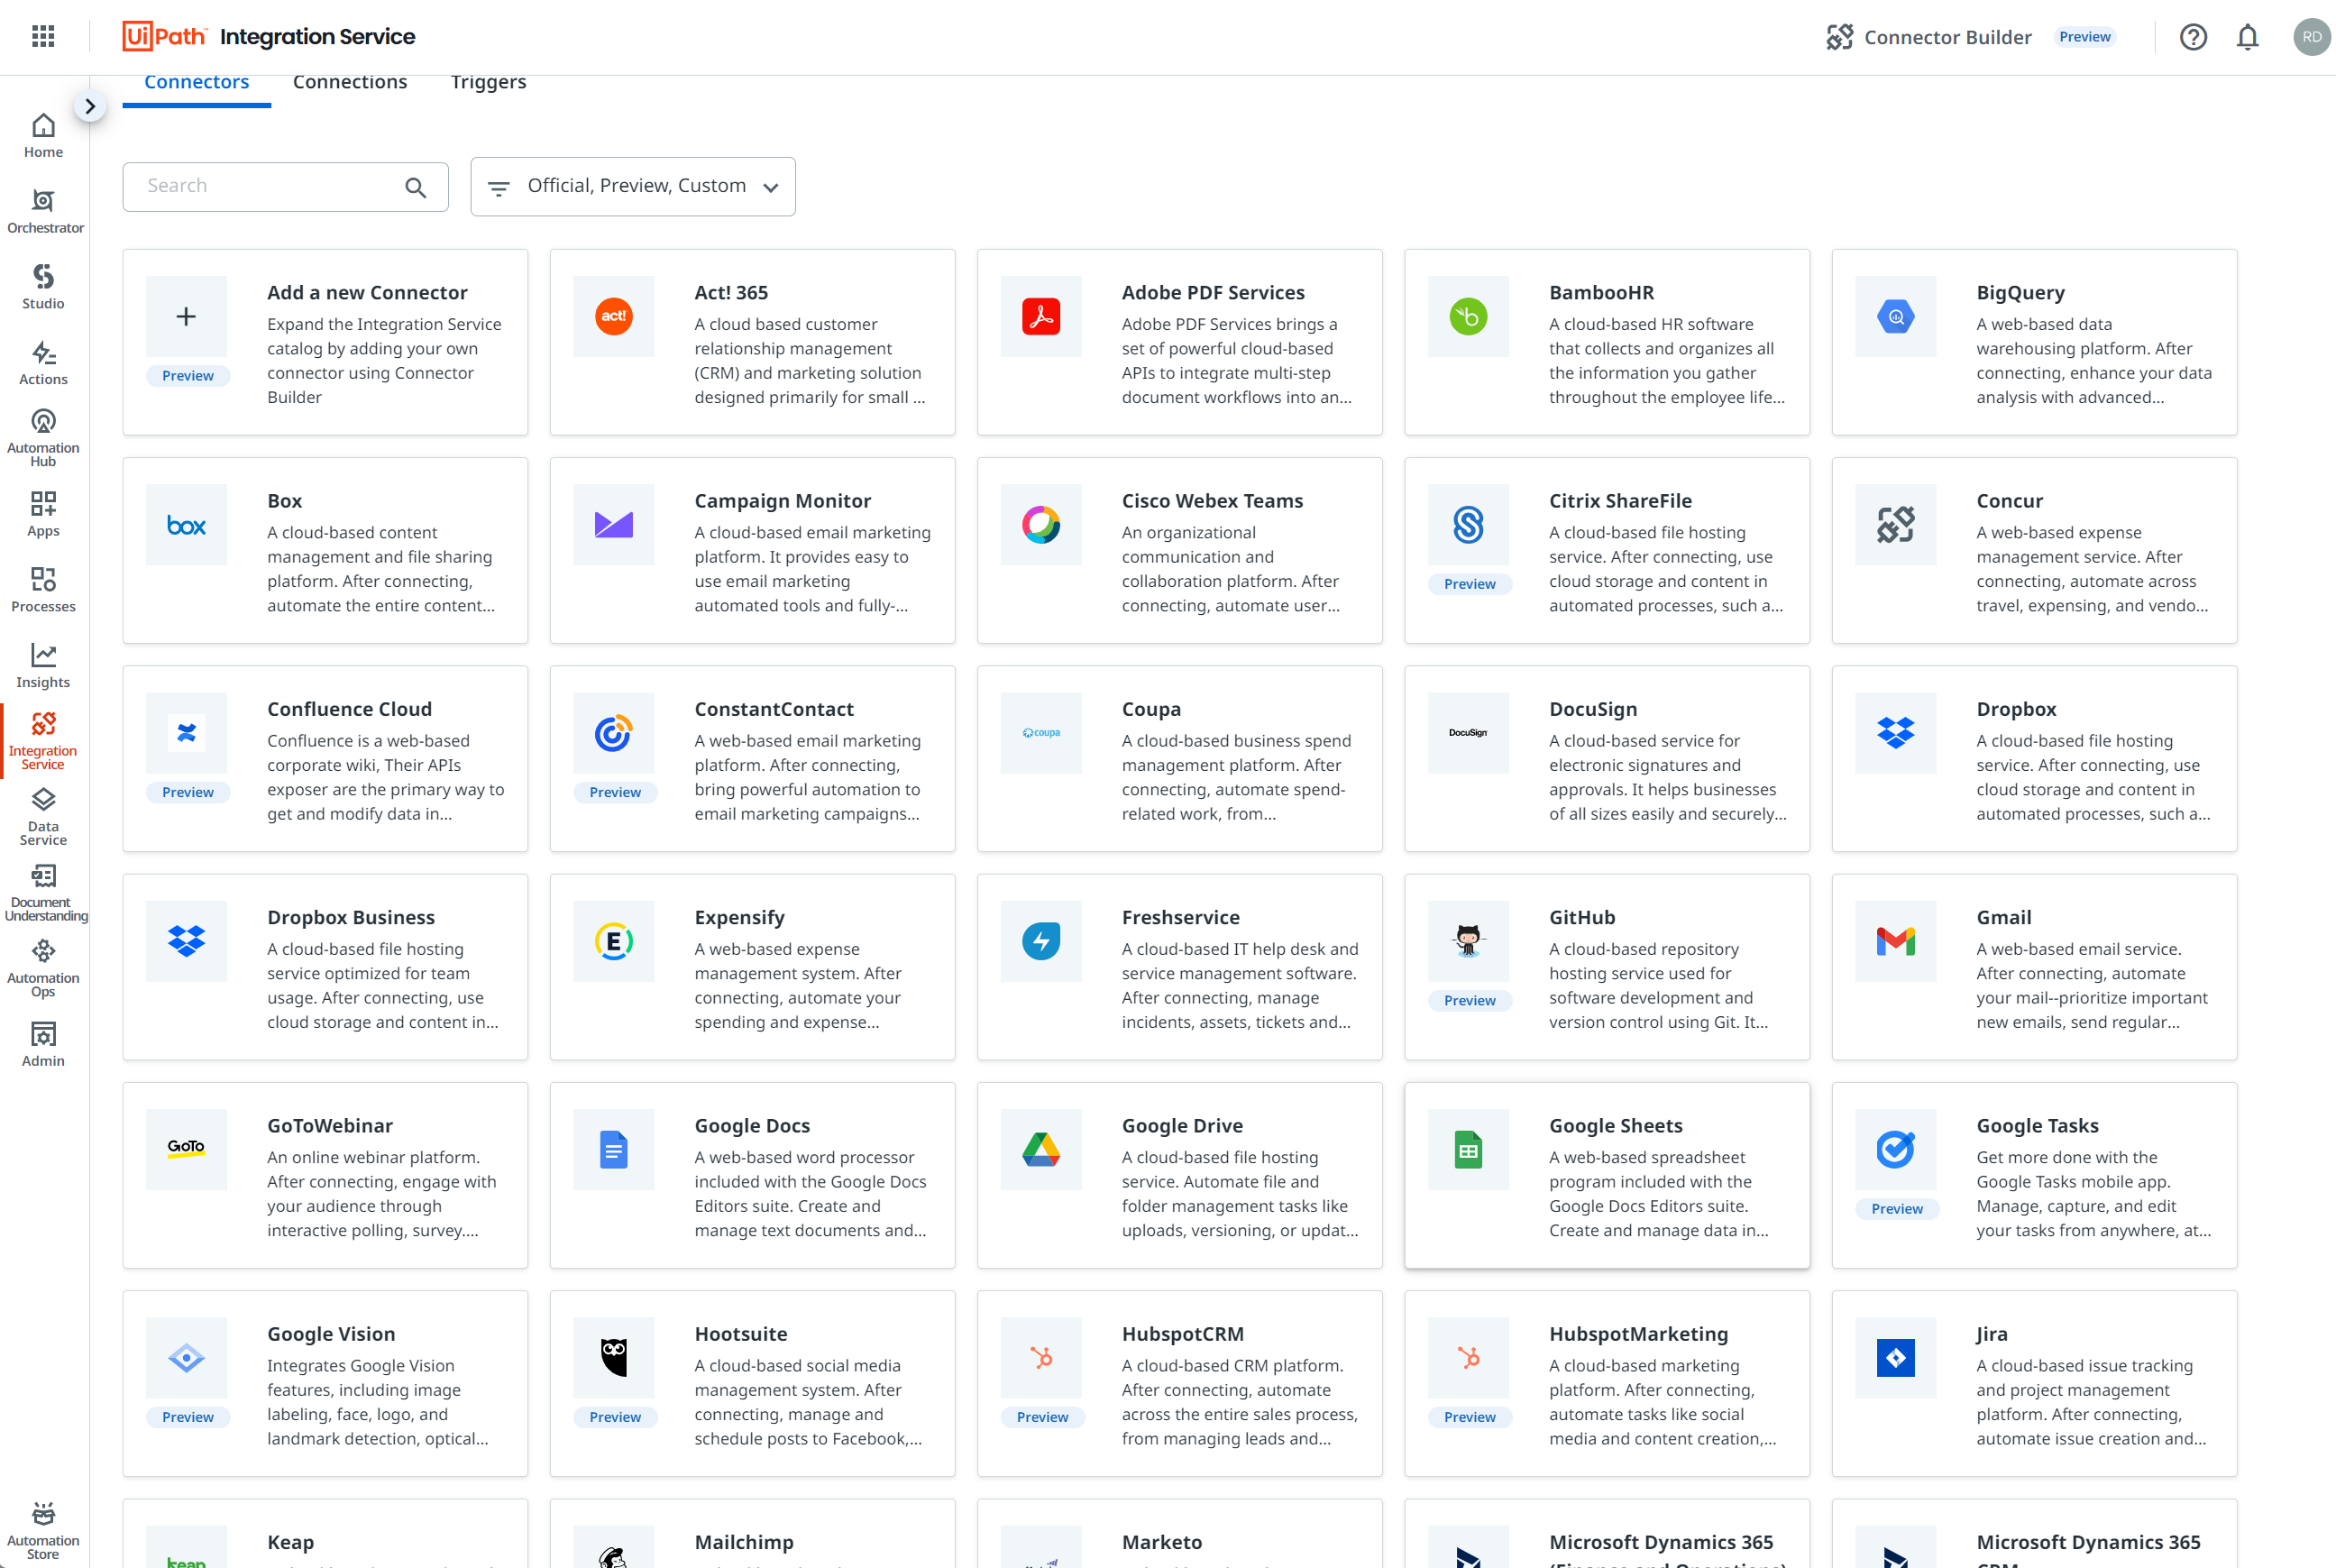Open Automation Ops from the sidebar
The height and width of the screenshot is (1568, 2336).
coord(43,969)
